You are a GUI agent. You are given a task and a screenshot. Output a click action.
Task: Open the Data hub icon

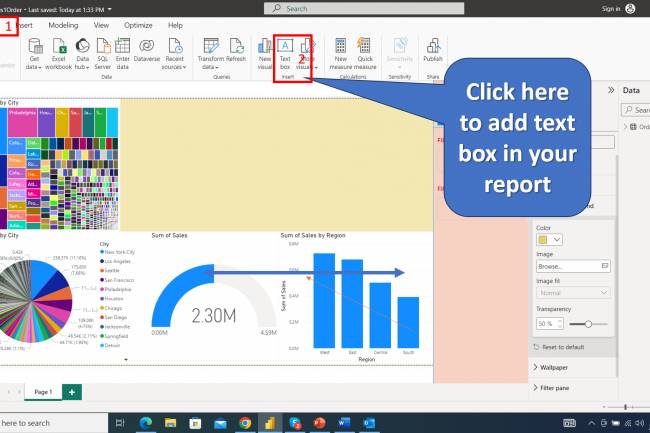pyautogui.click(x=82, y=46)
